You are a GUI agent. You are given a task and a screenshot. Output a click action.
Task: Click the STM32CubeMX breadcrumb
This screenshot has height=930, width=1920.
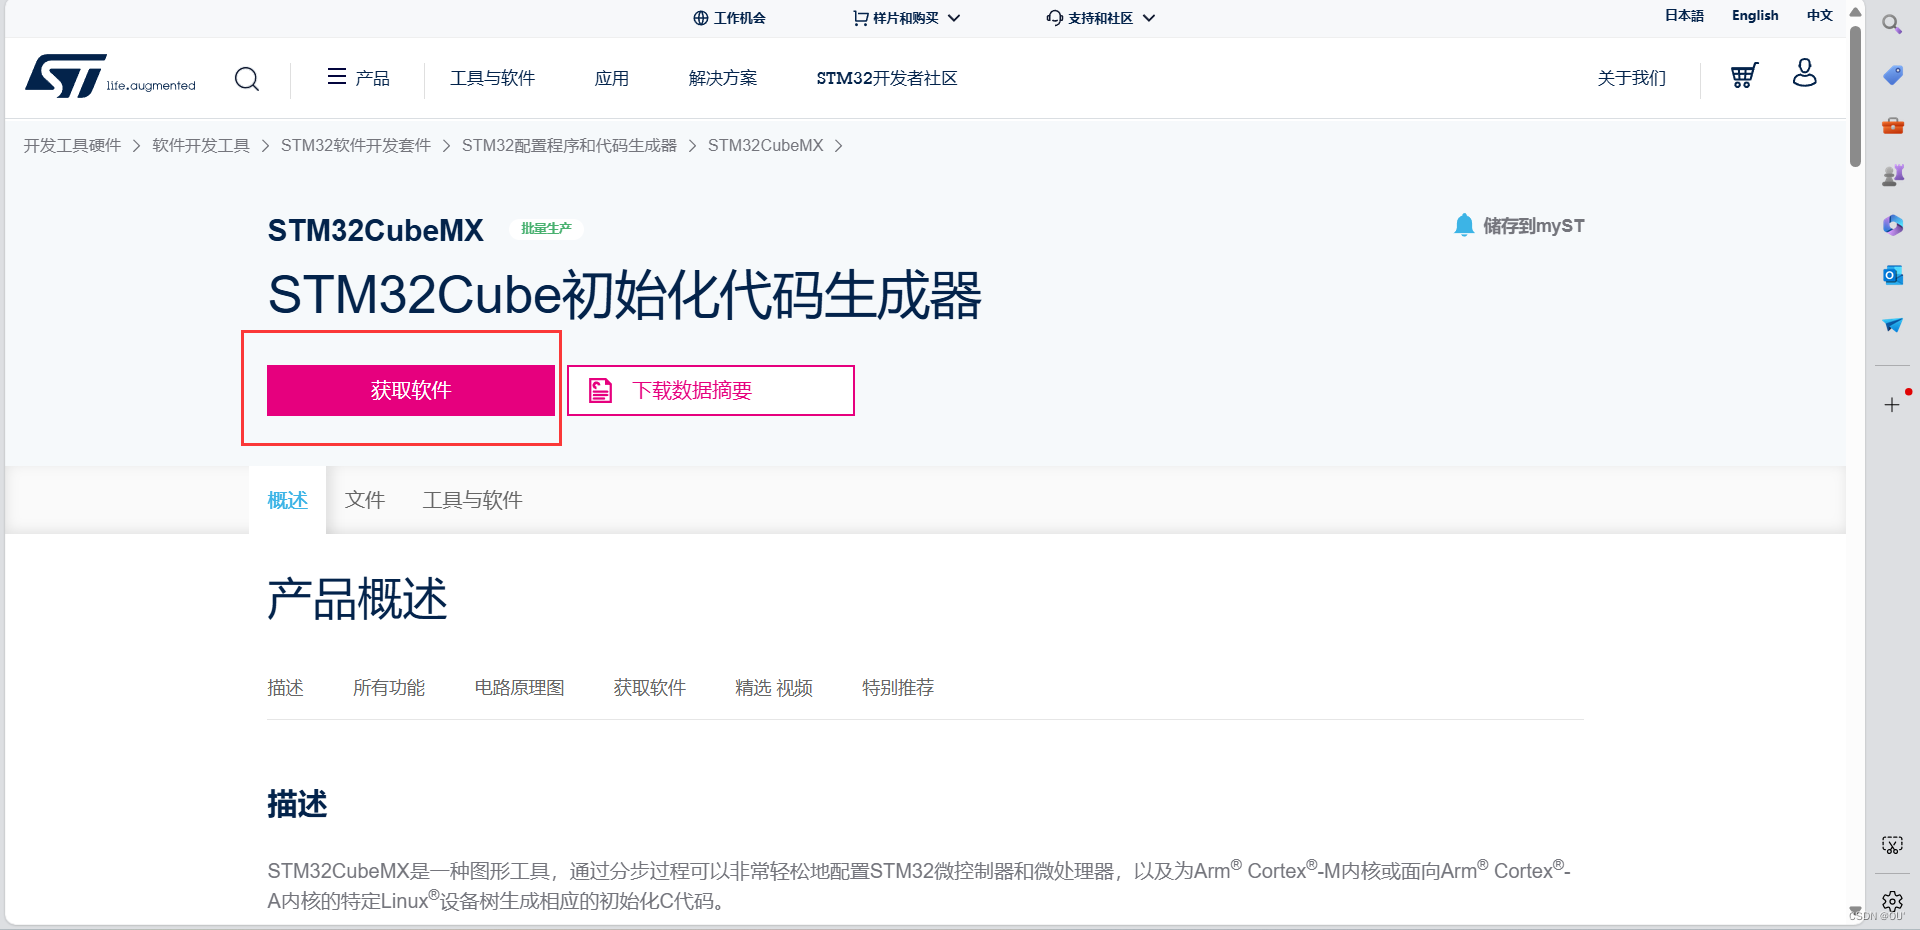point(766,146)
